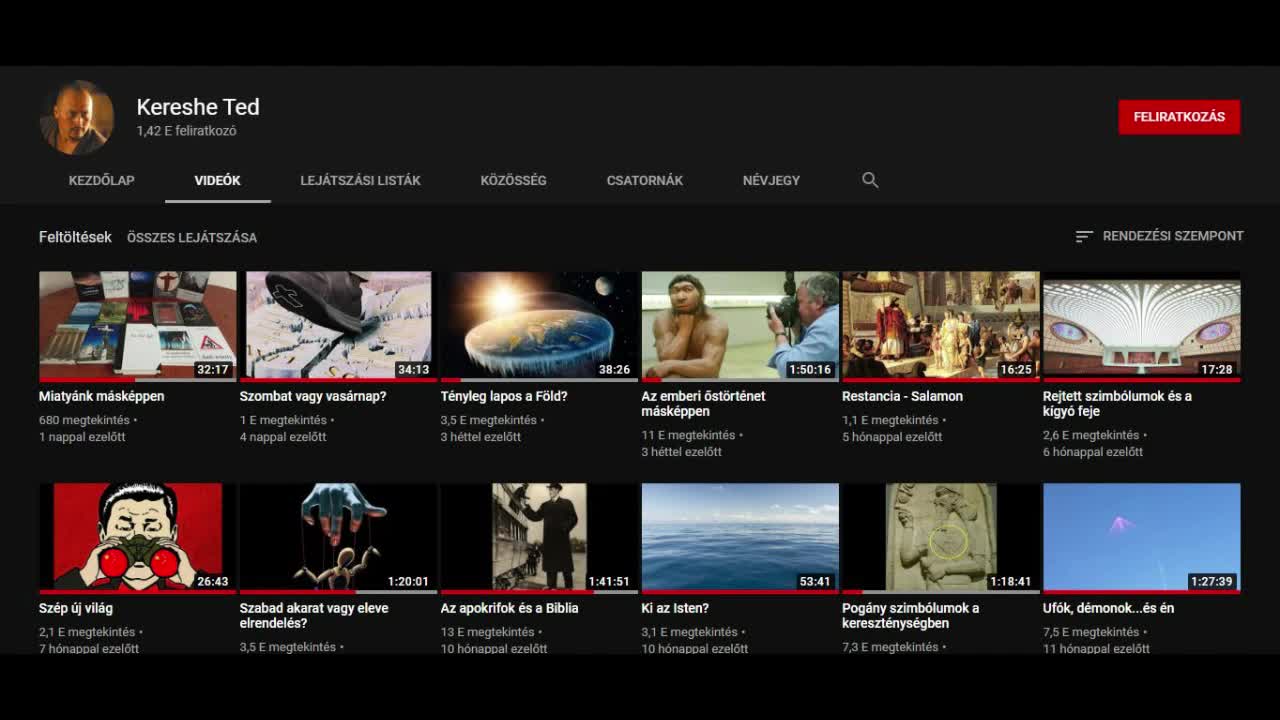Play the Ki az Isten? ocean thumbnail
This screenshot has height=720, width=1280.
point(740,538)
